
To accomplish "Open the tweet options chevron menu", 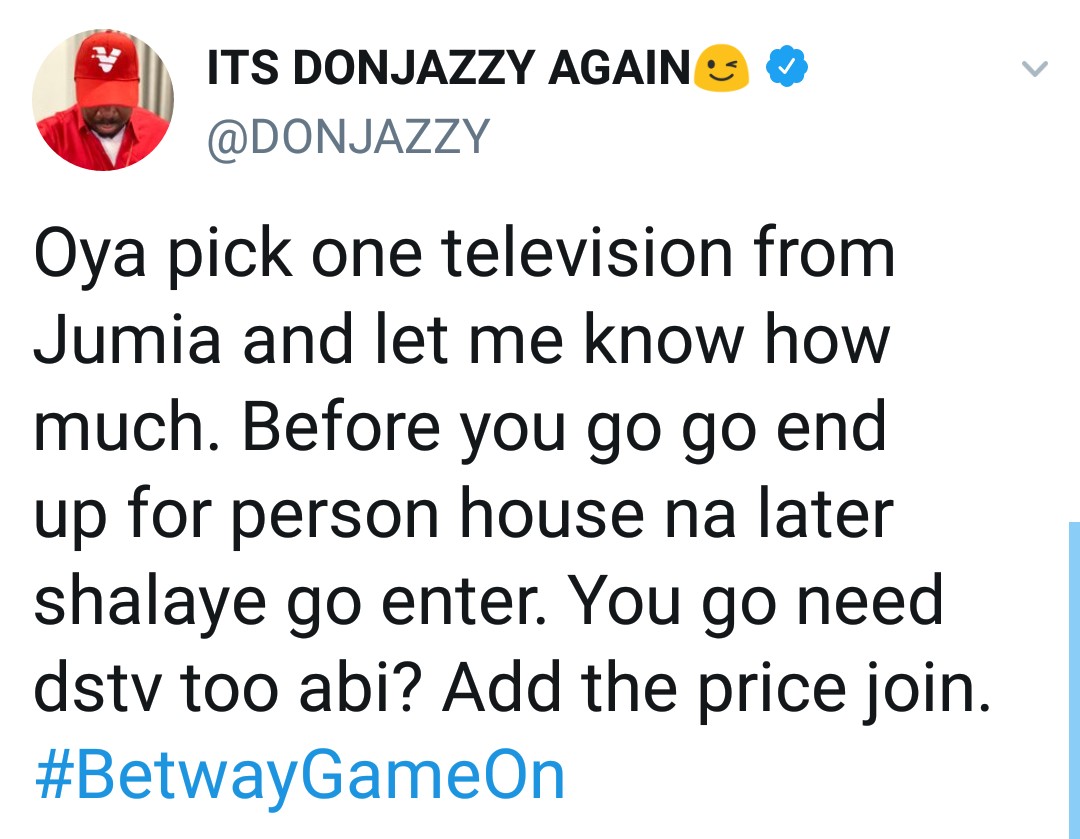I will tap(1034, 70).
